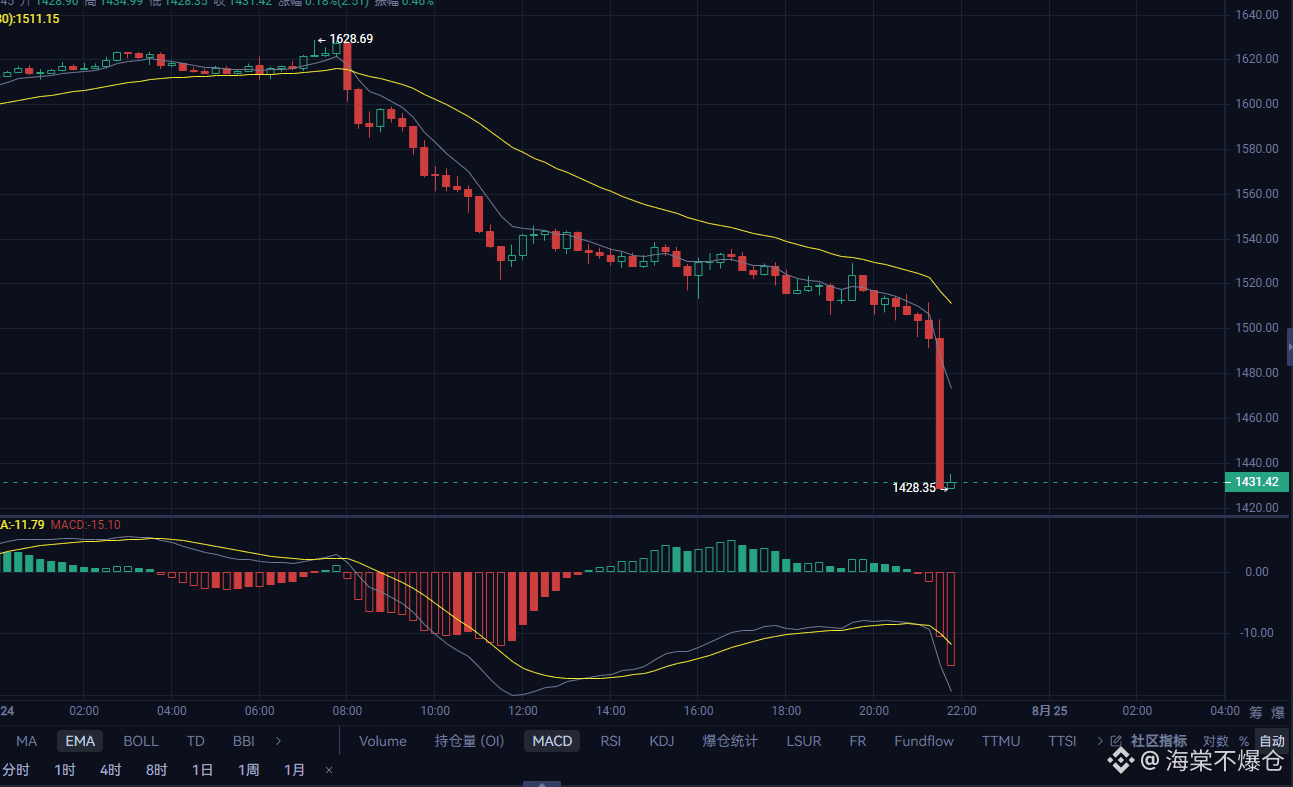Show more main indicators after BBI
The width and height of the screenshot is (1293, 787).
pos(278,741)
